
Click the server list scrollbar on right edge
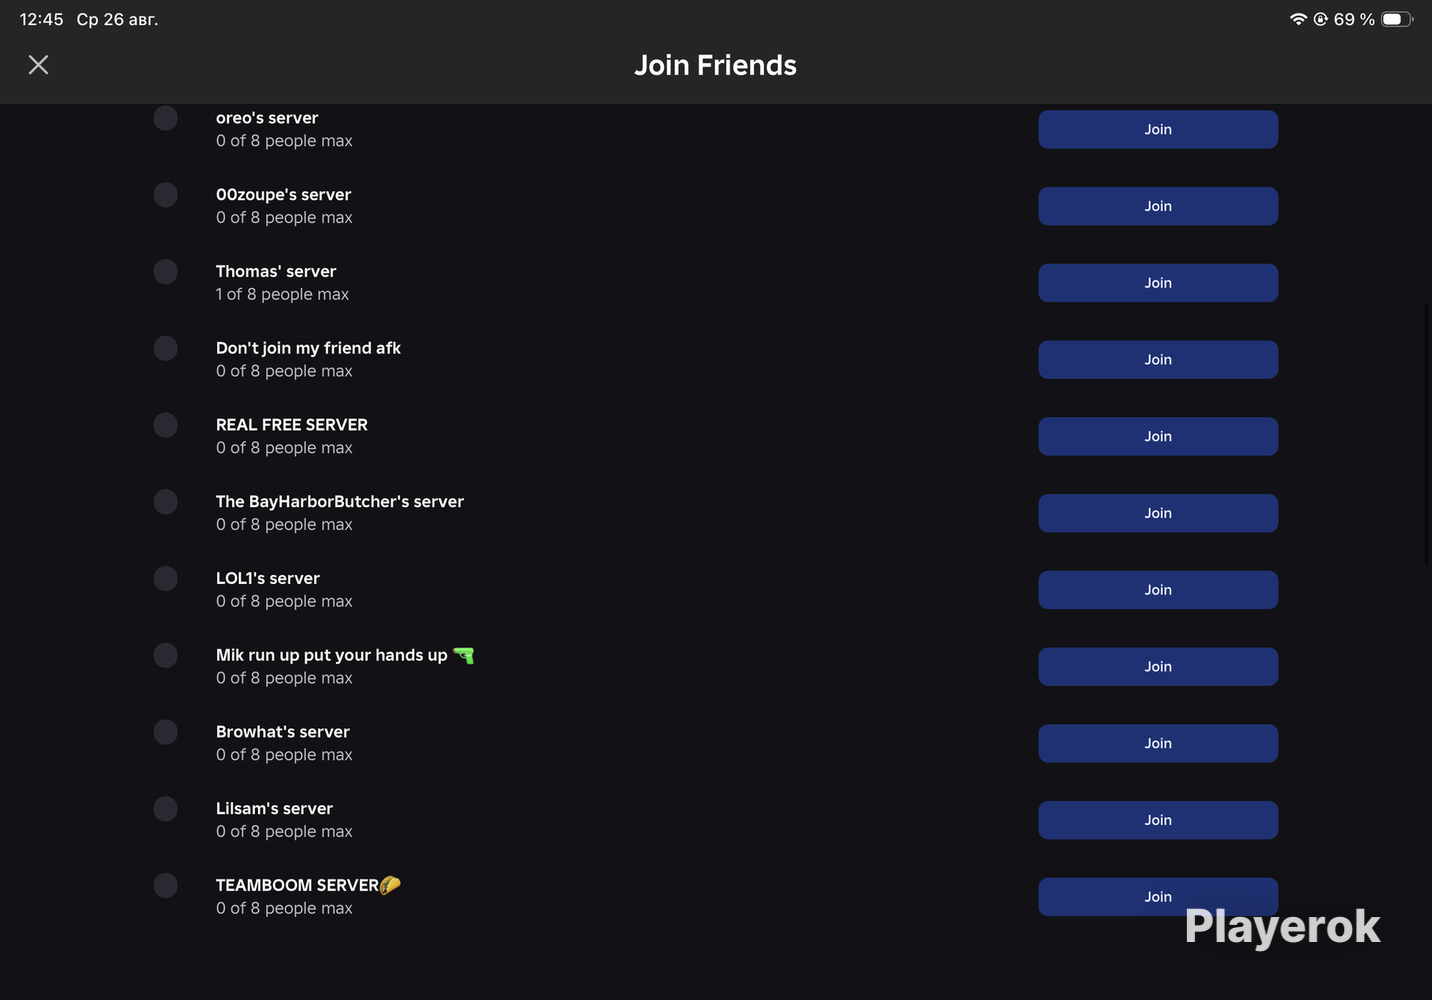1427,435
